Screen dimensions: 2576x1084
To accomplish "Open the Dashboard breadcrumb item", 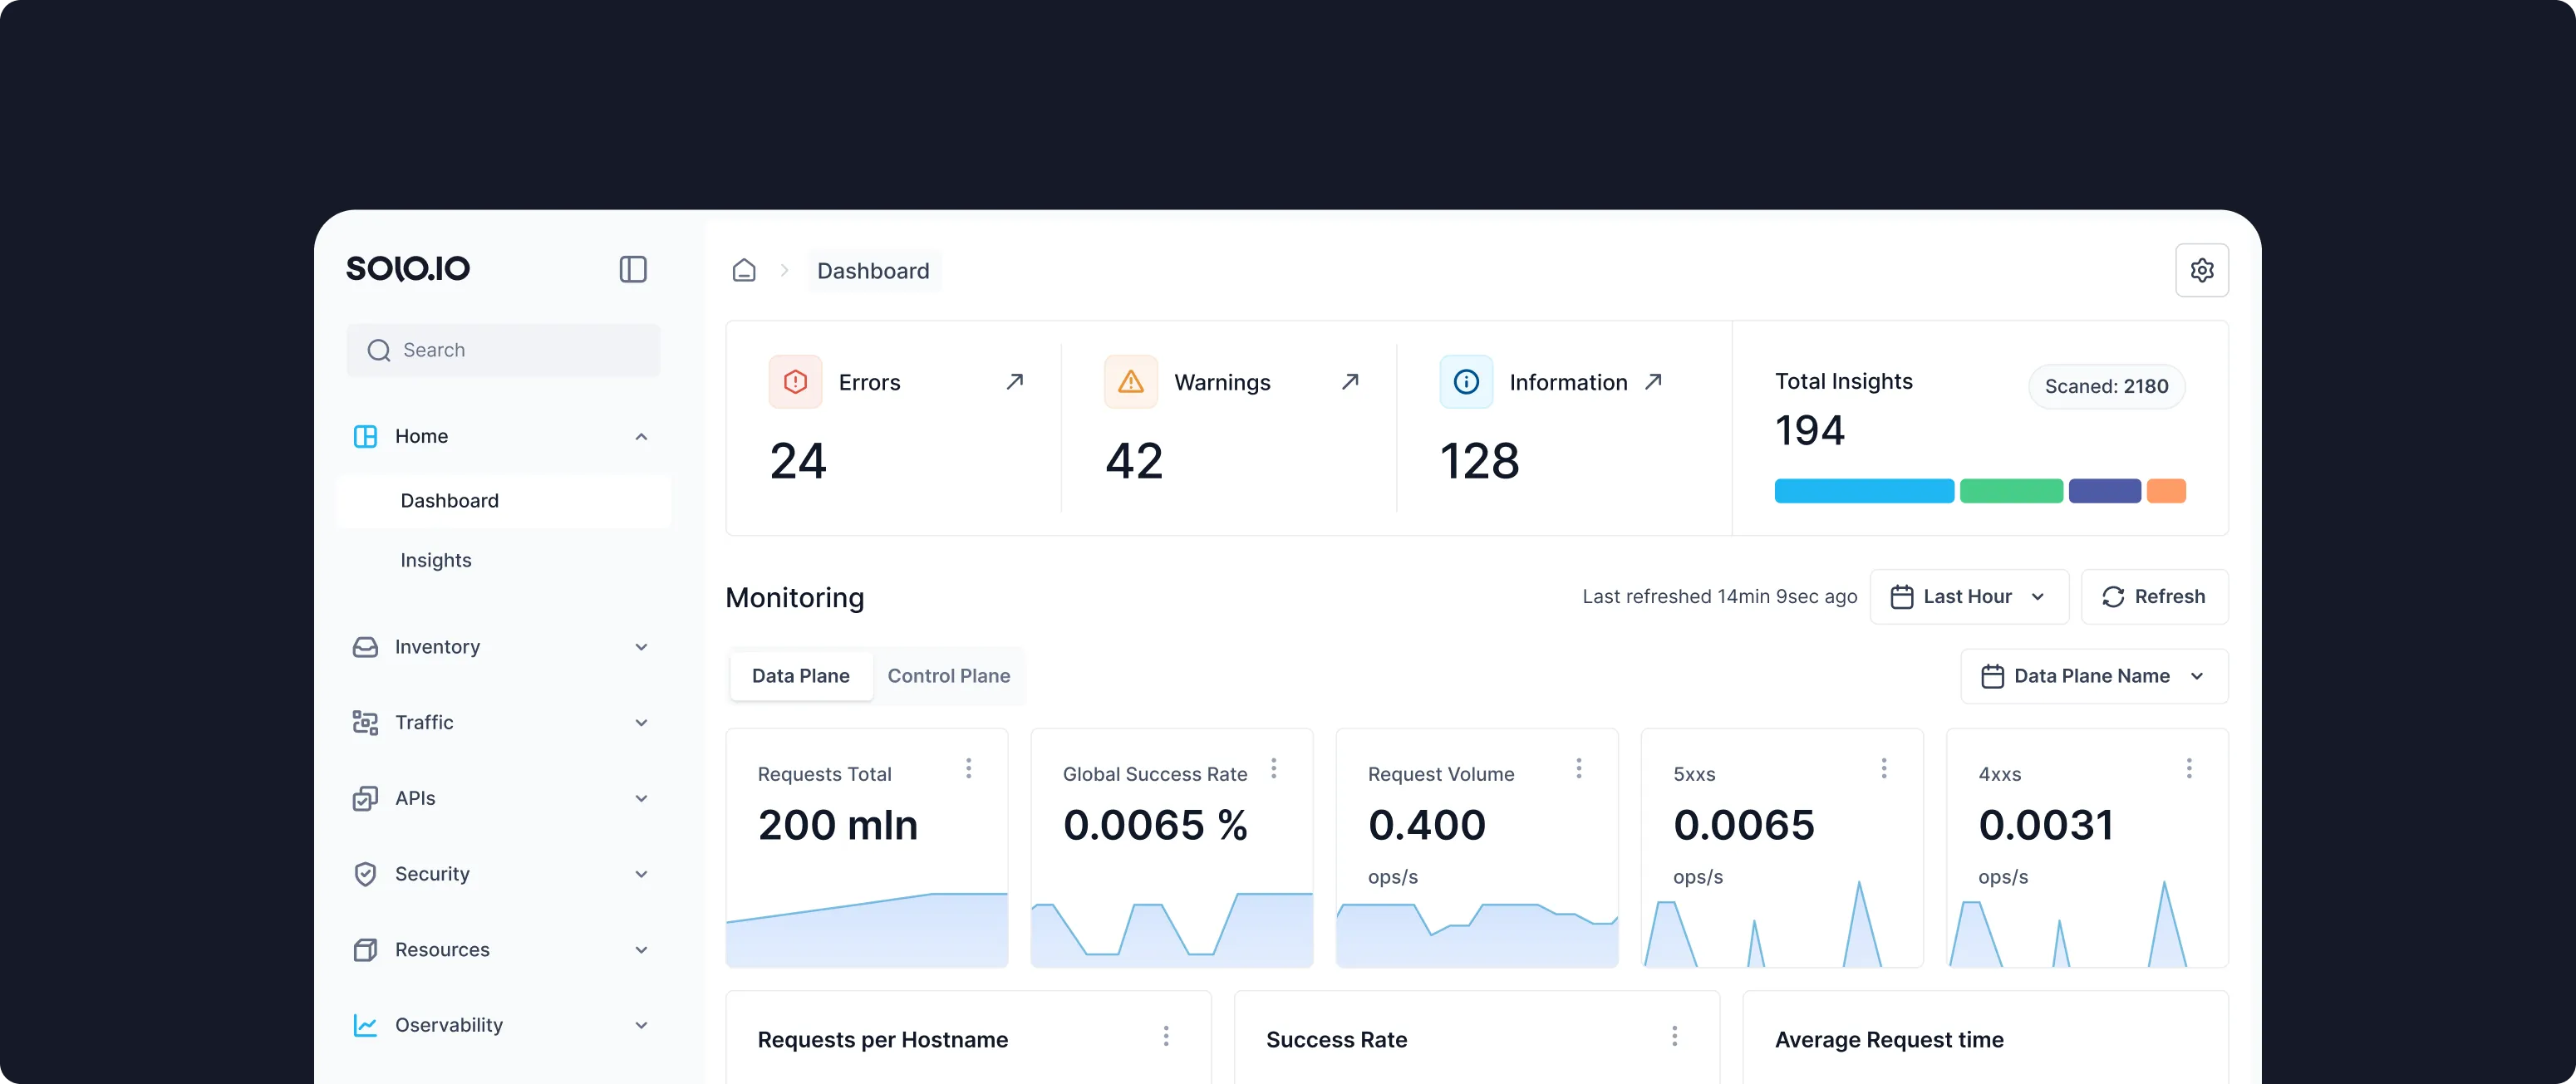I will [873, 270].
